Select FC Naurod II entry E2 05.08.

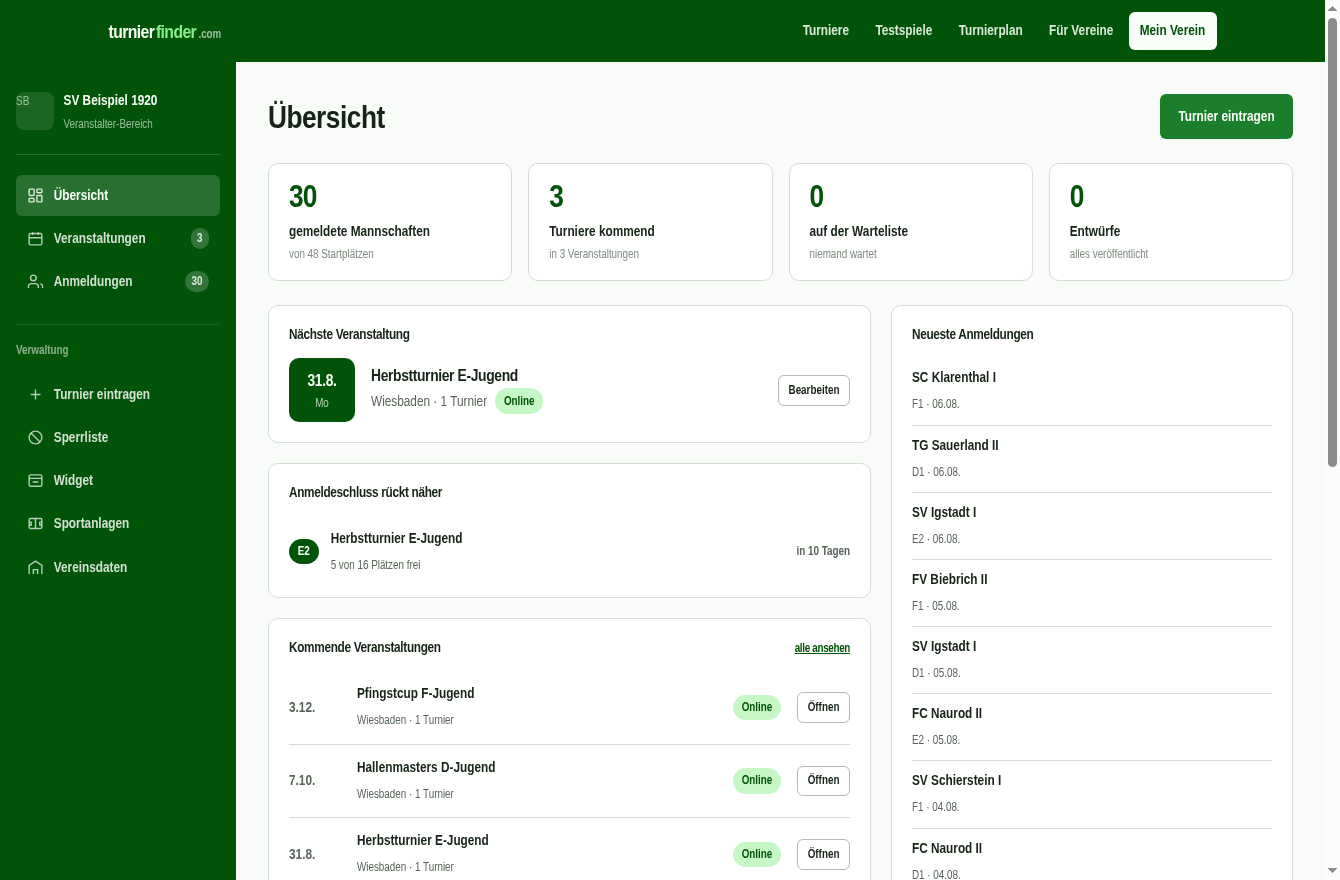click(1092, 726)
